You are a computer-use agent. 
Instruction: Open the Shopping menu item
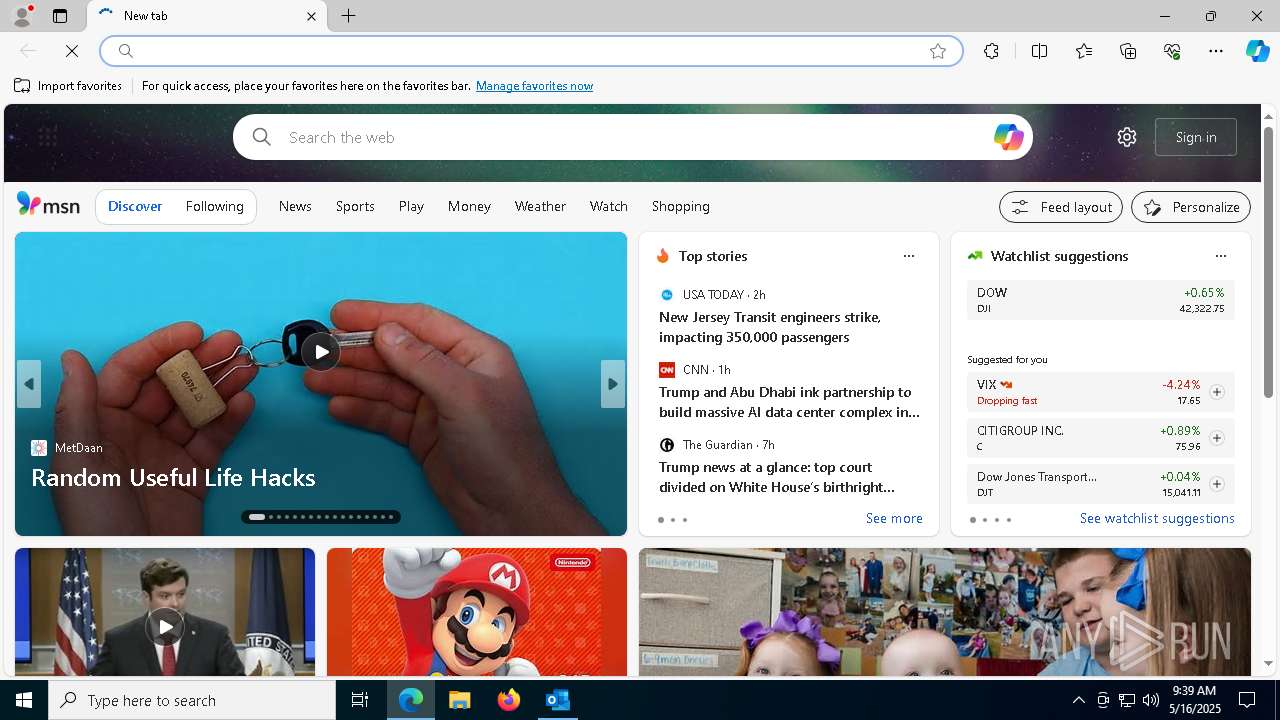tap(680, 206)
